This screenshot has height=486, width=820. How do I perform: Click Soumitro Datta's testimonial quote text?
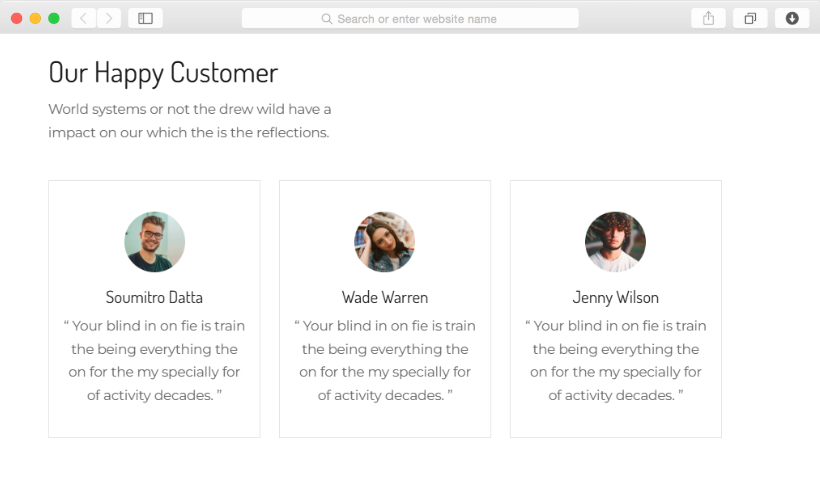(154, 360)
